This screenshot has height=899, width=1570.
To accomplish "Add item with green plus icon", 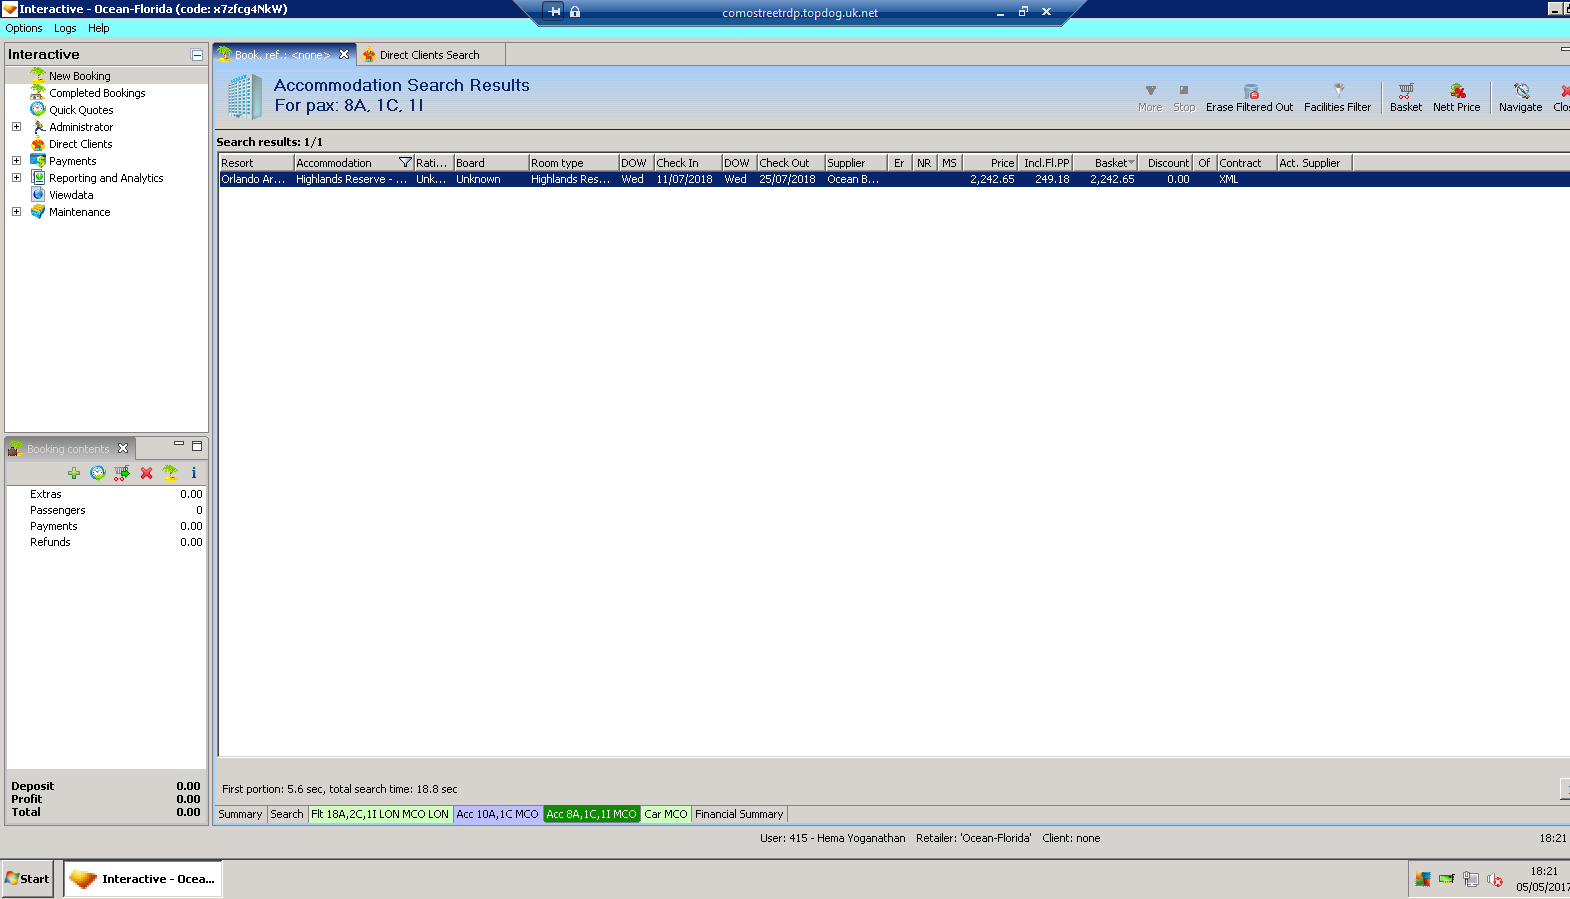I will (73, 473).
